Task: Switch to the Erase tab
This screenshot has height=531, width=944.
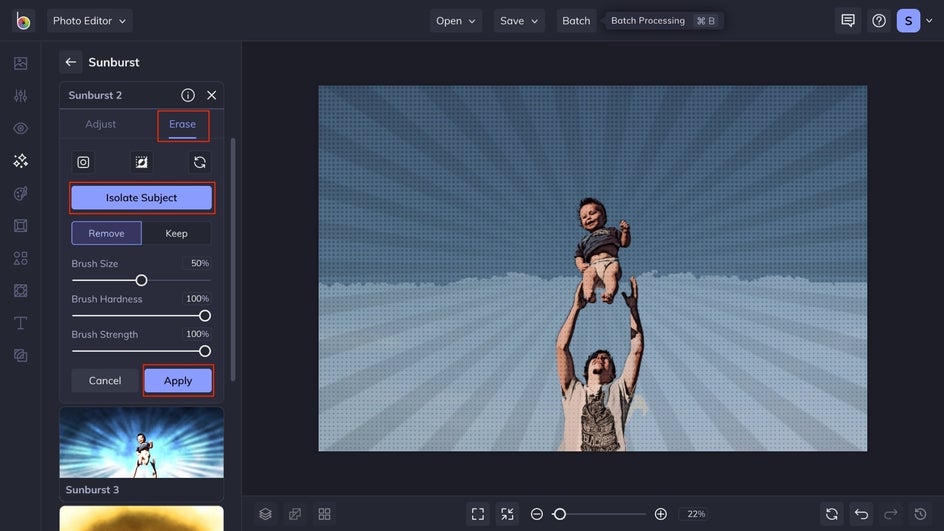Action: coord(182,125)
